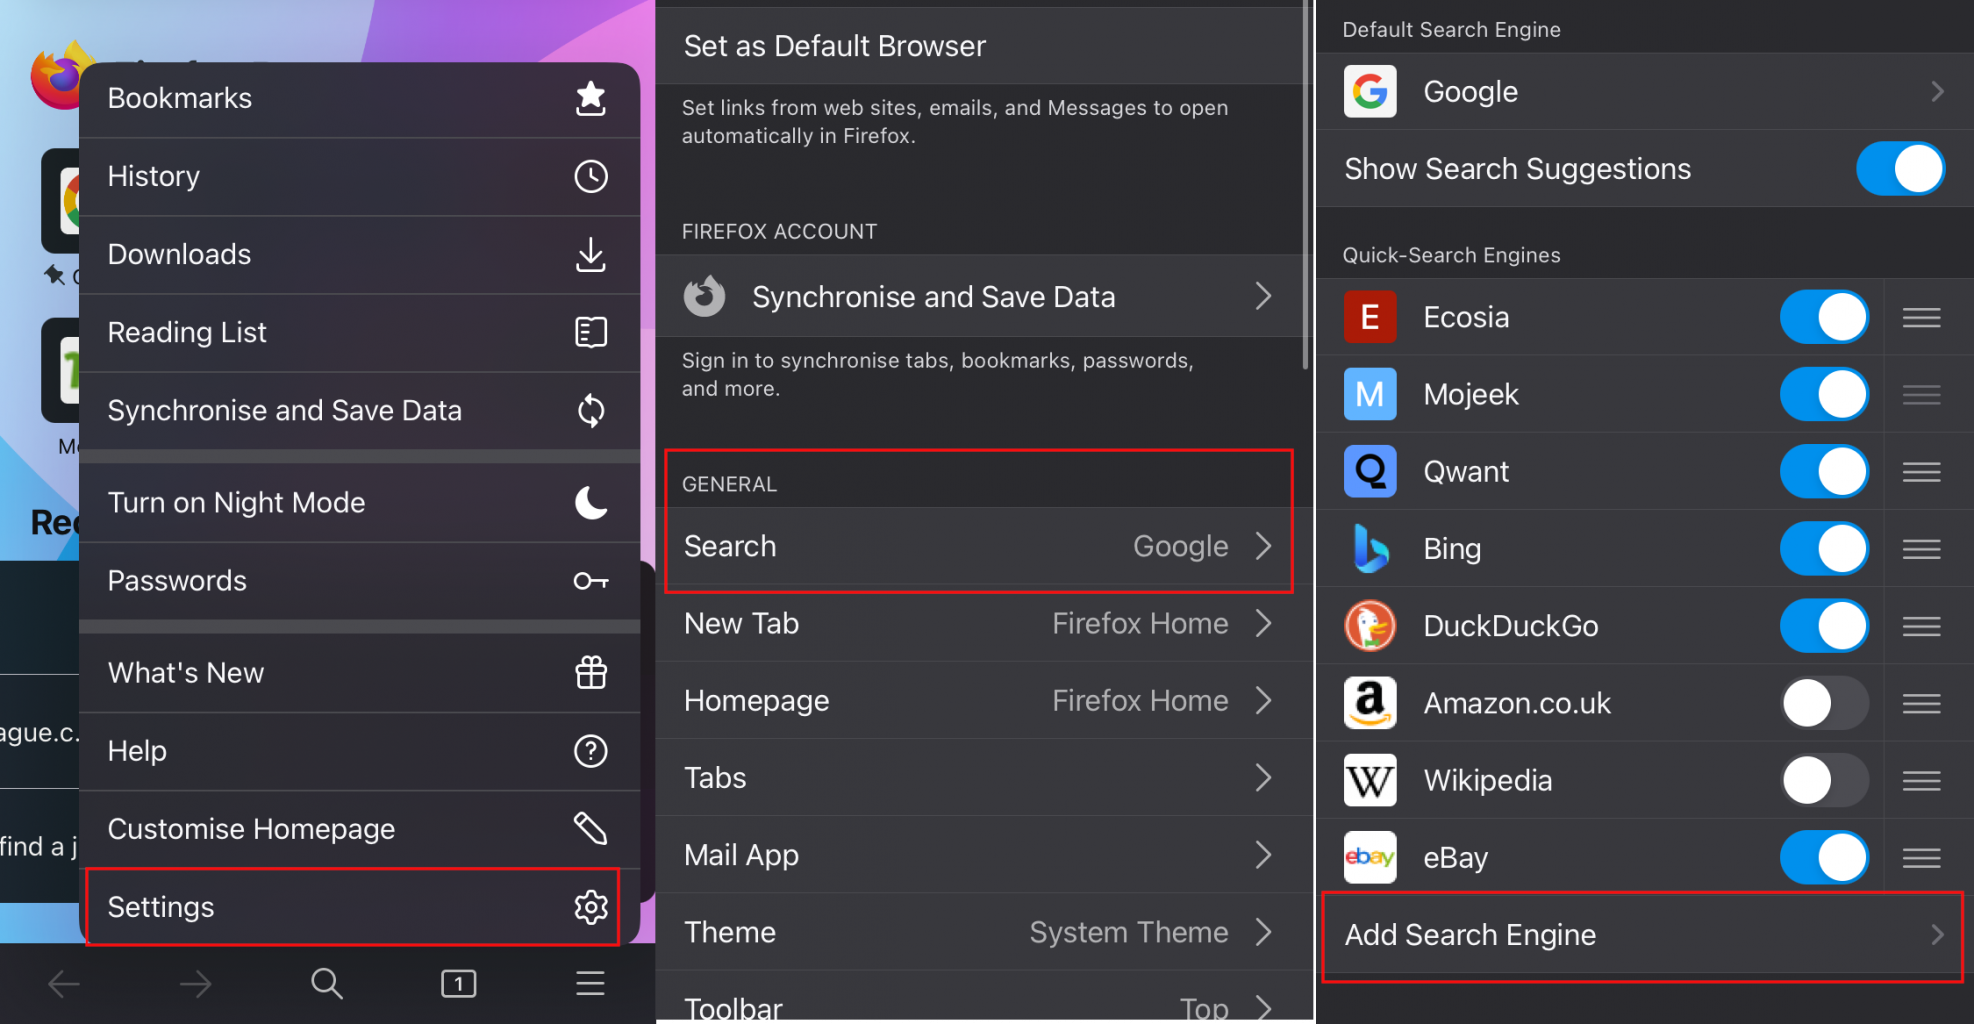Click the Reading List book icon

tap(591, 332)
